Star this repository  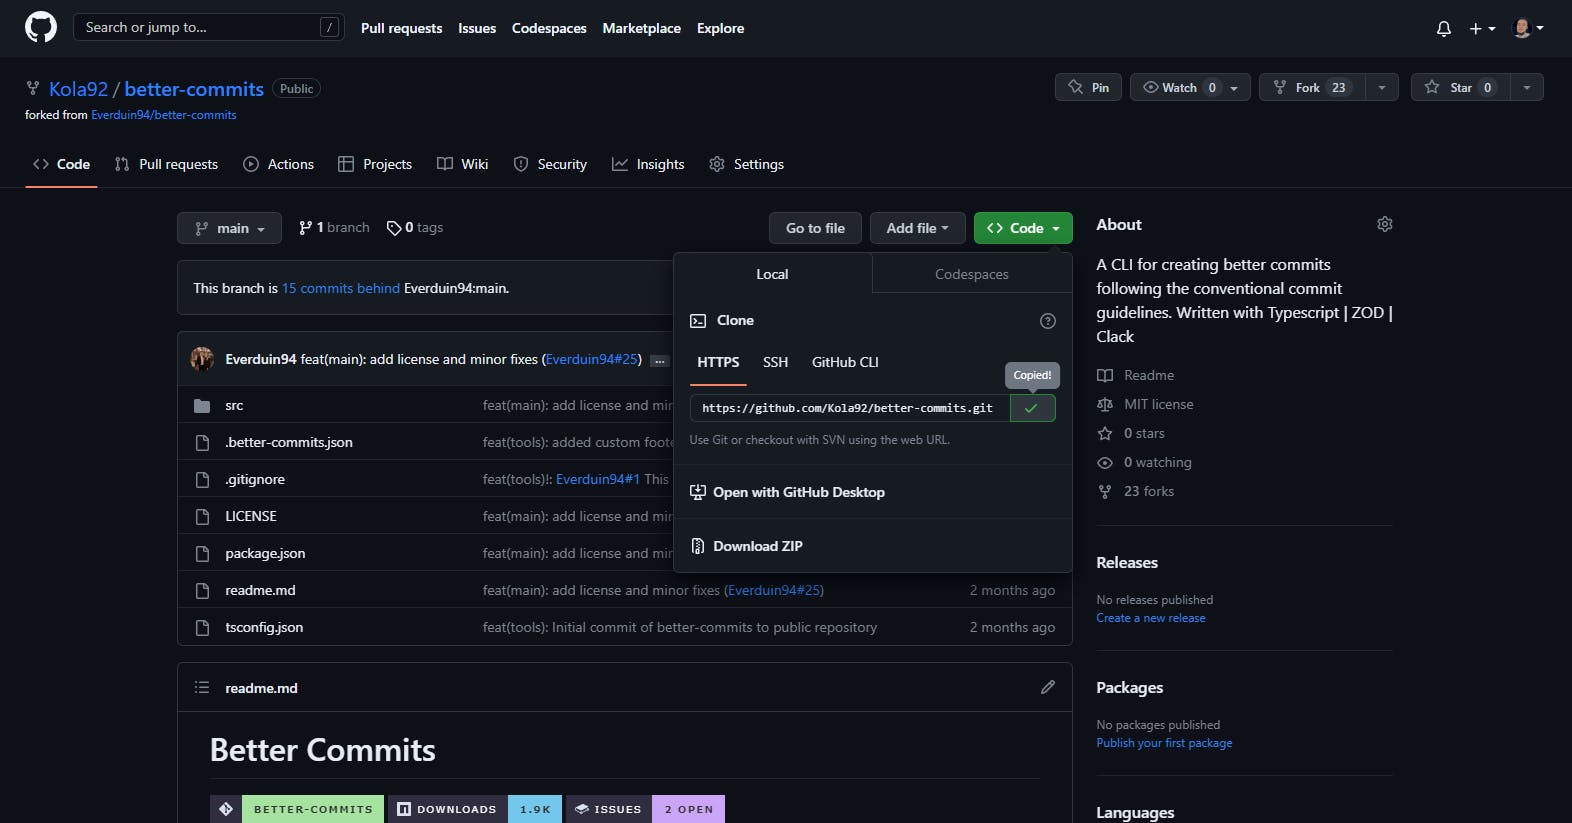point(1460,87)
